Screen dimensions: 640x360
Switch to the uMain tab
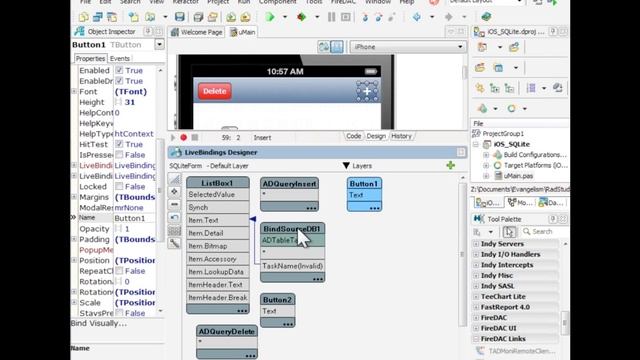tap(242, 32)
